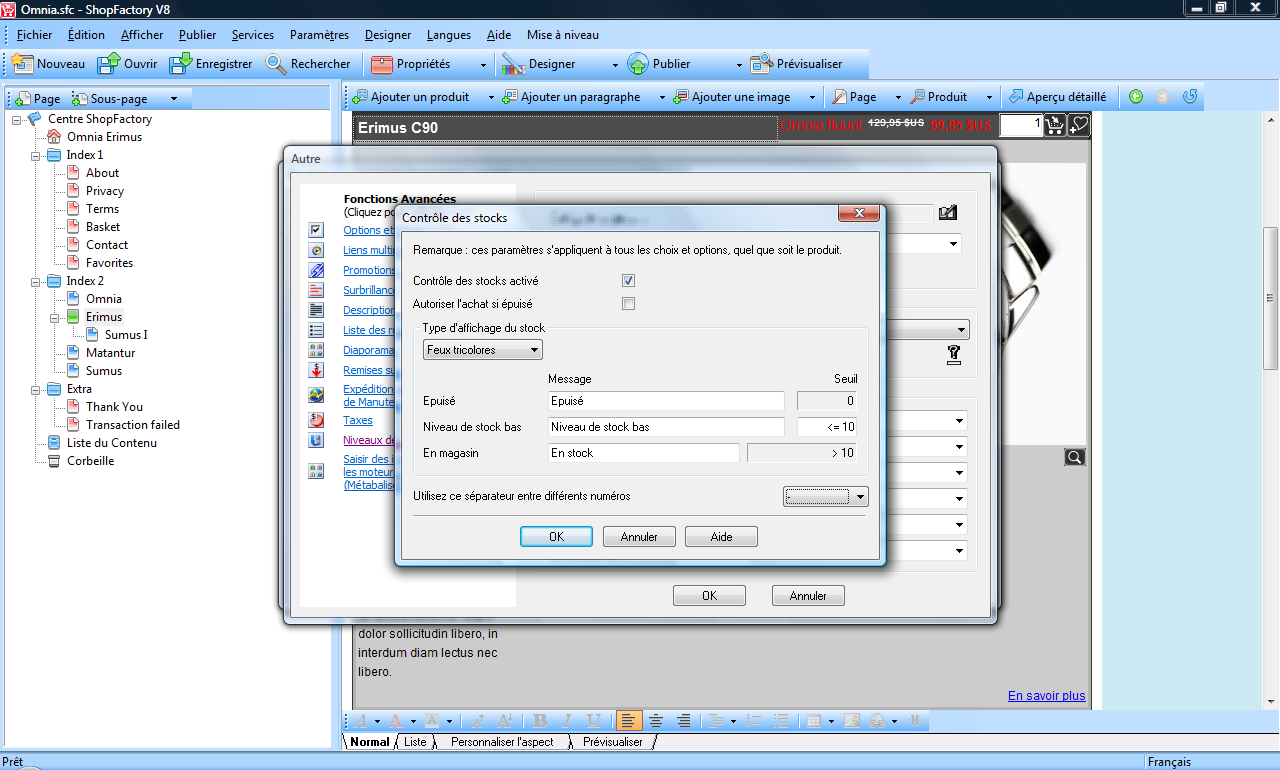Viewport: 1280px width, 770px height.
Task: Uncheck Contrôle des stocks activé
Action: [x=628, y=281]
